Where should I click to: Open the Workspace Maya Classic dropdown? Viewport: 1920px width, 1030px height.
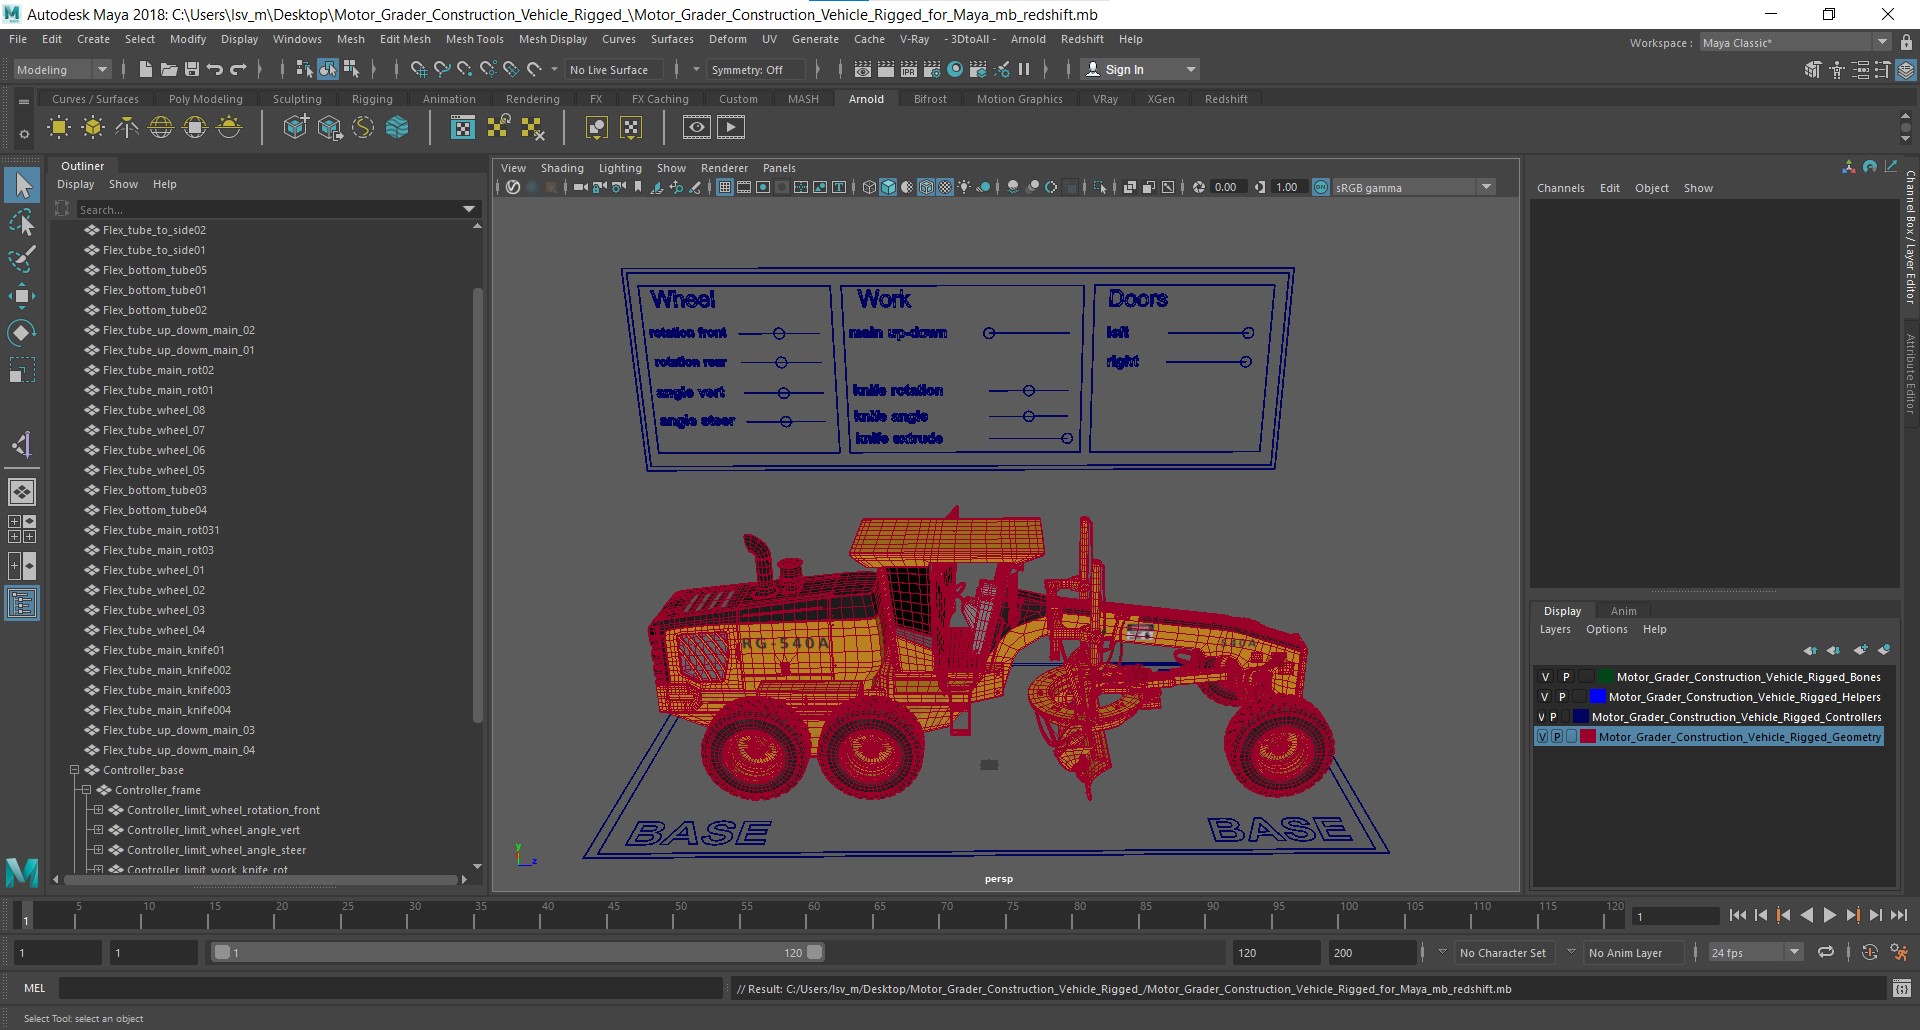(x=1795, y=43)
